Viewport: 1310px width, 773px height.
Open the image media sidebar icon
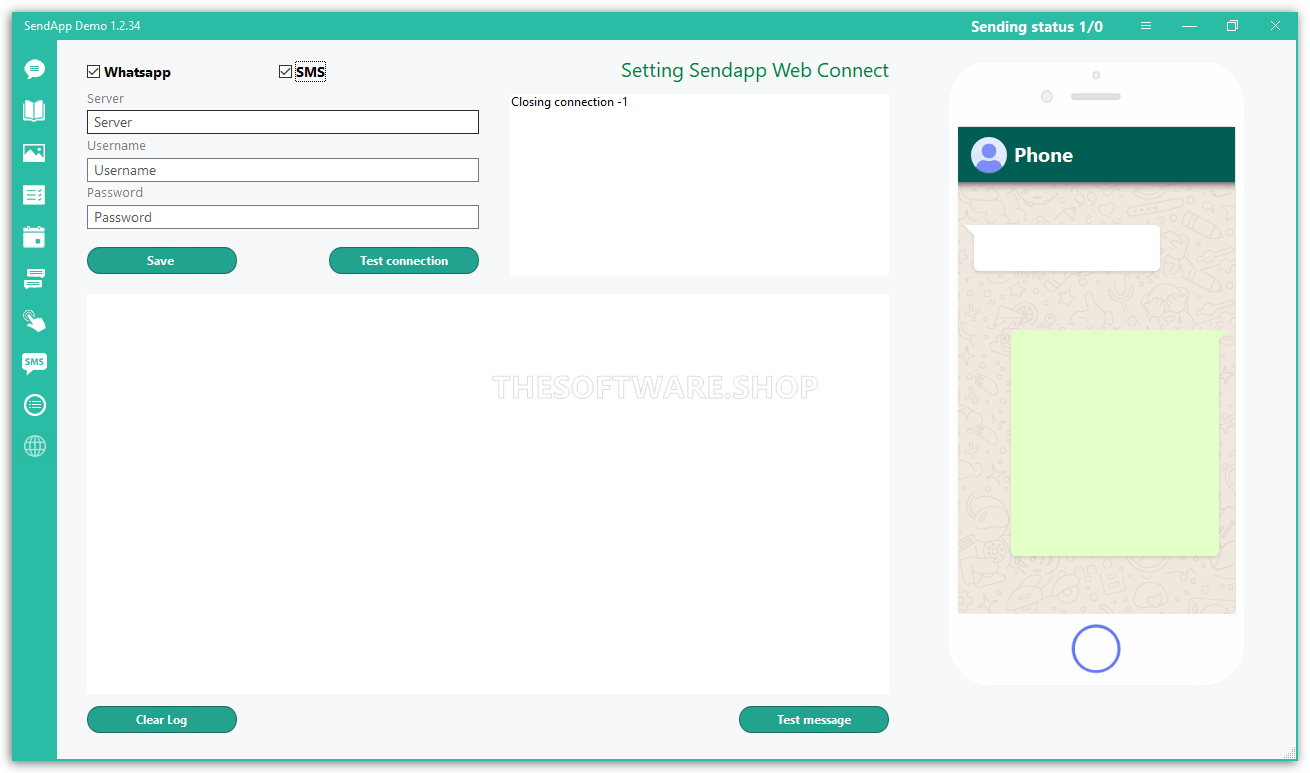[x=34, y=153]
